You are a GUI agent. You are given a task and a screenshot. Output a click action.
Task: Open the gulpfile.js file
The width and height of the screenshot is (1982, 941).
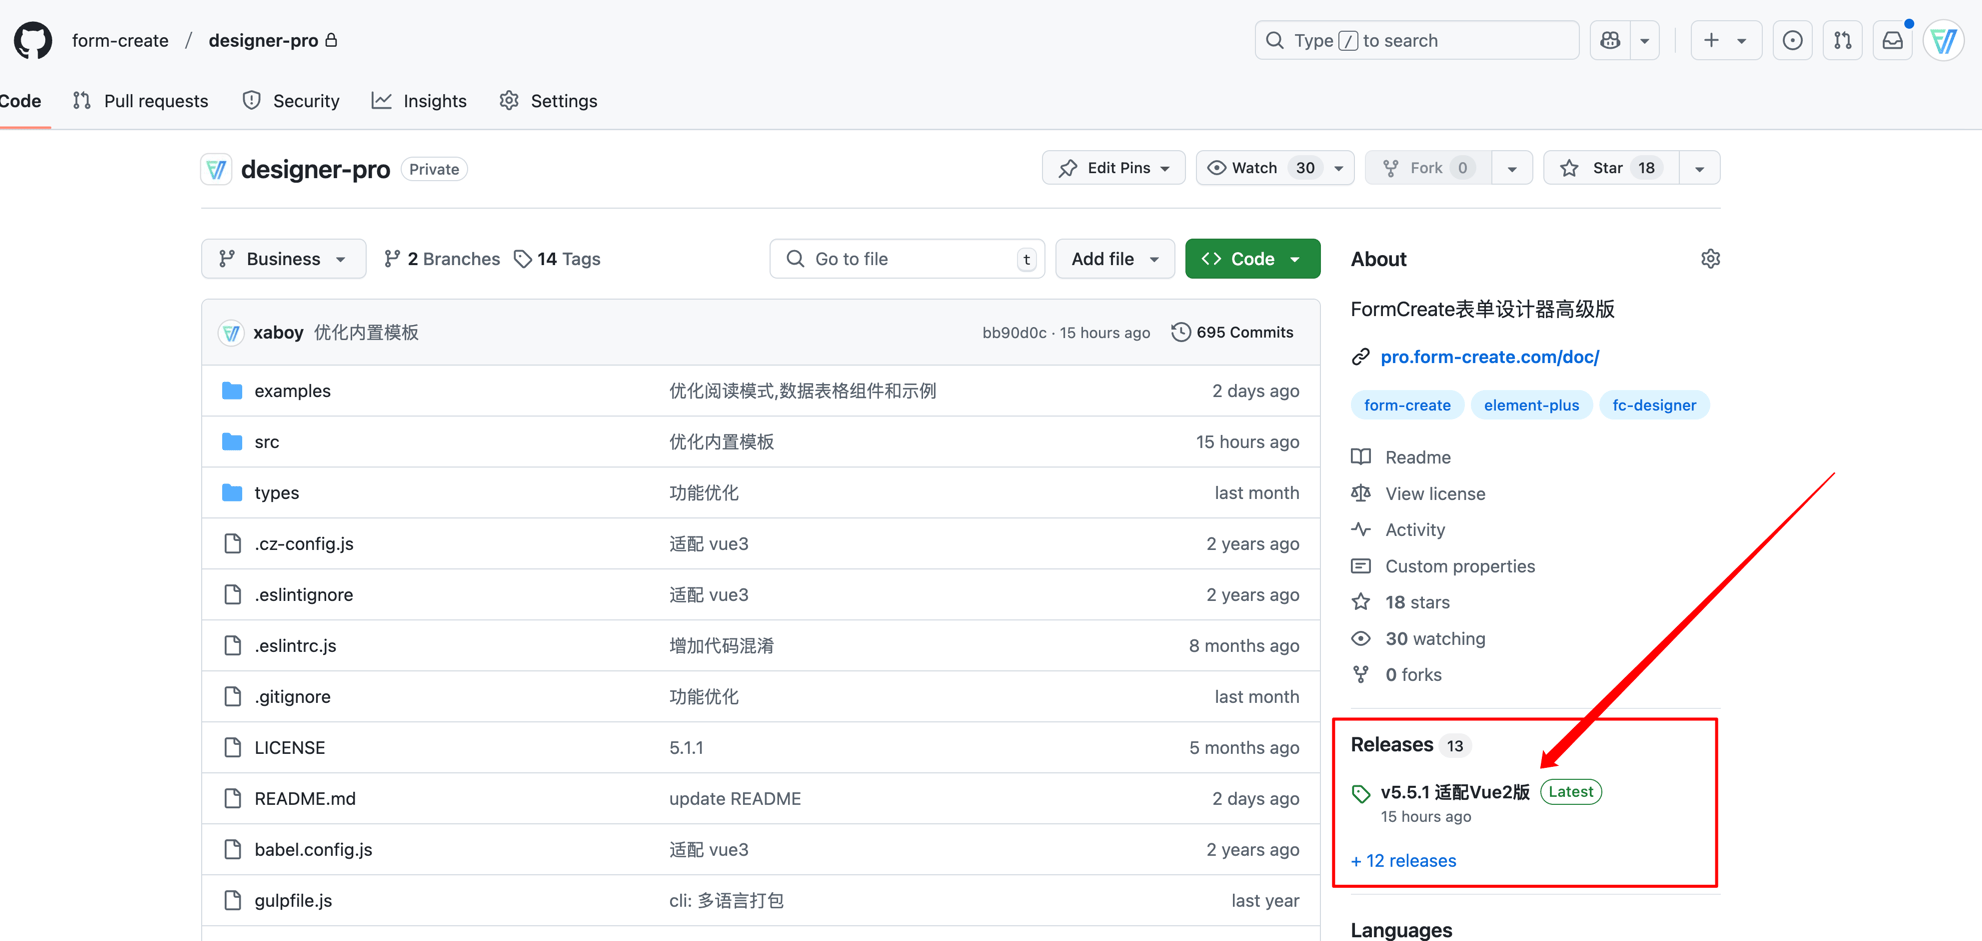[293, 901]
